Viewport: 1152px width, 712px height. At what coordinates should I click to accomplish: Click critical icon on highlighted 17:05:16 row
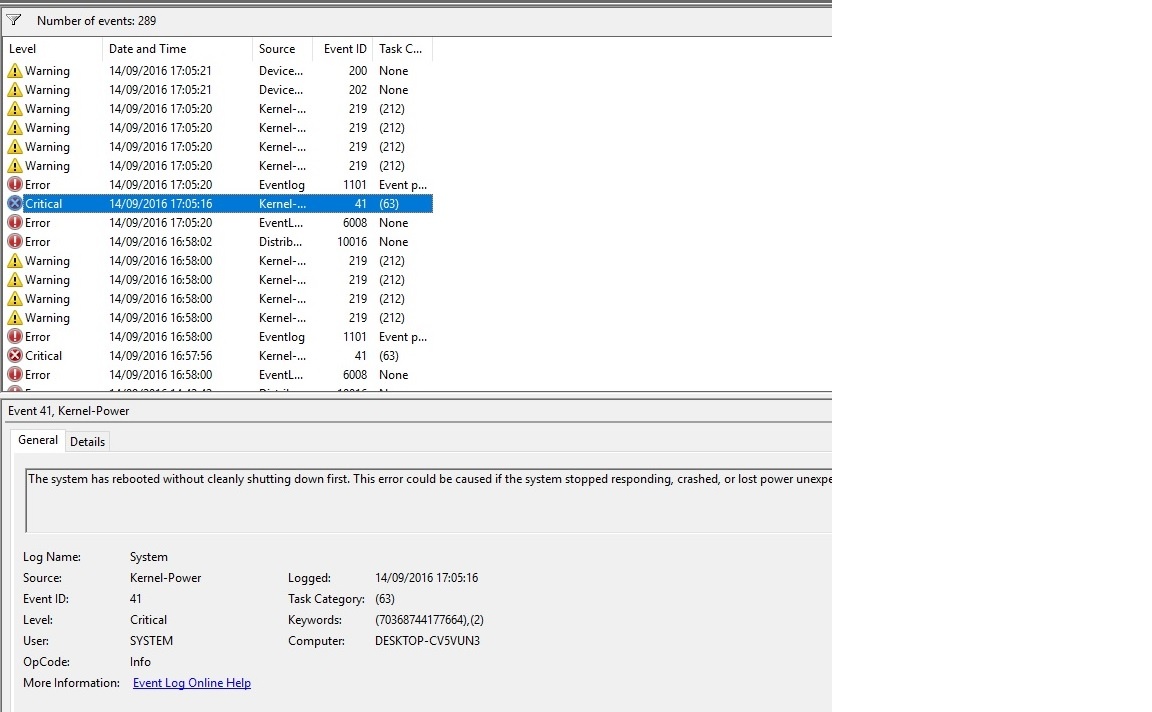point(15,204)
